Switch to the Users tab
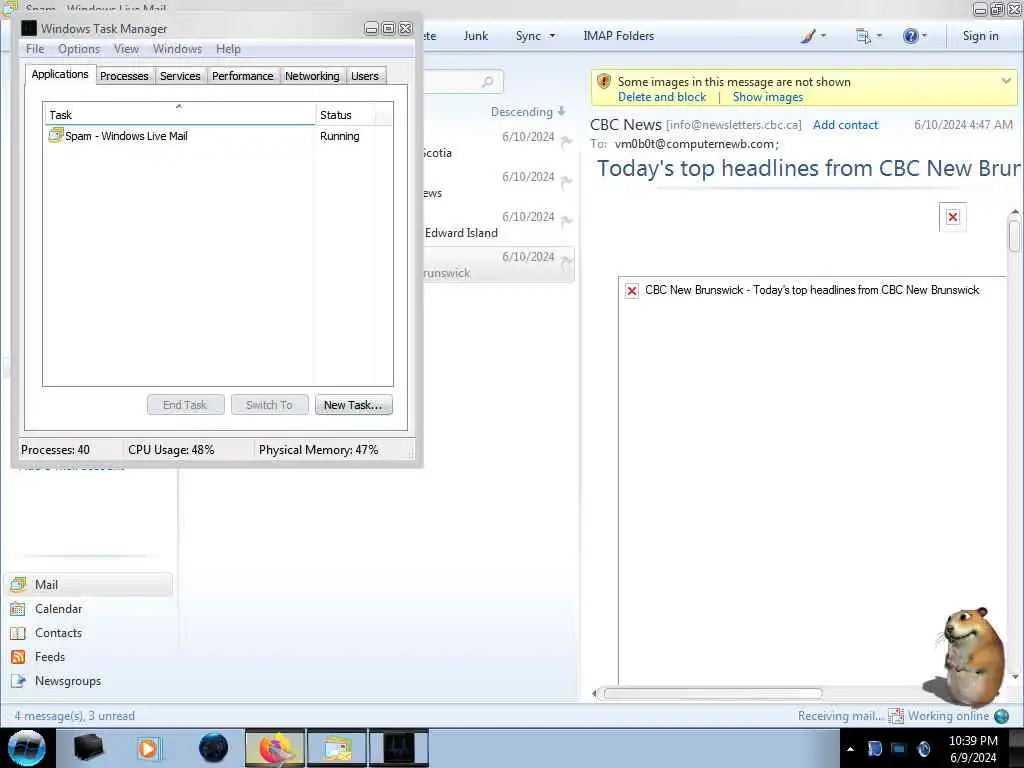This screenshot has width=1024, height=768. (x=364, y=76)
